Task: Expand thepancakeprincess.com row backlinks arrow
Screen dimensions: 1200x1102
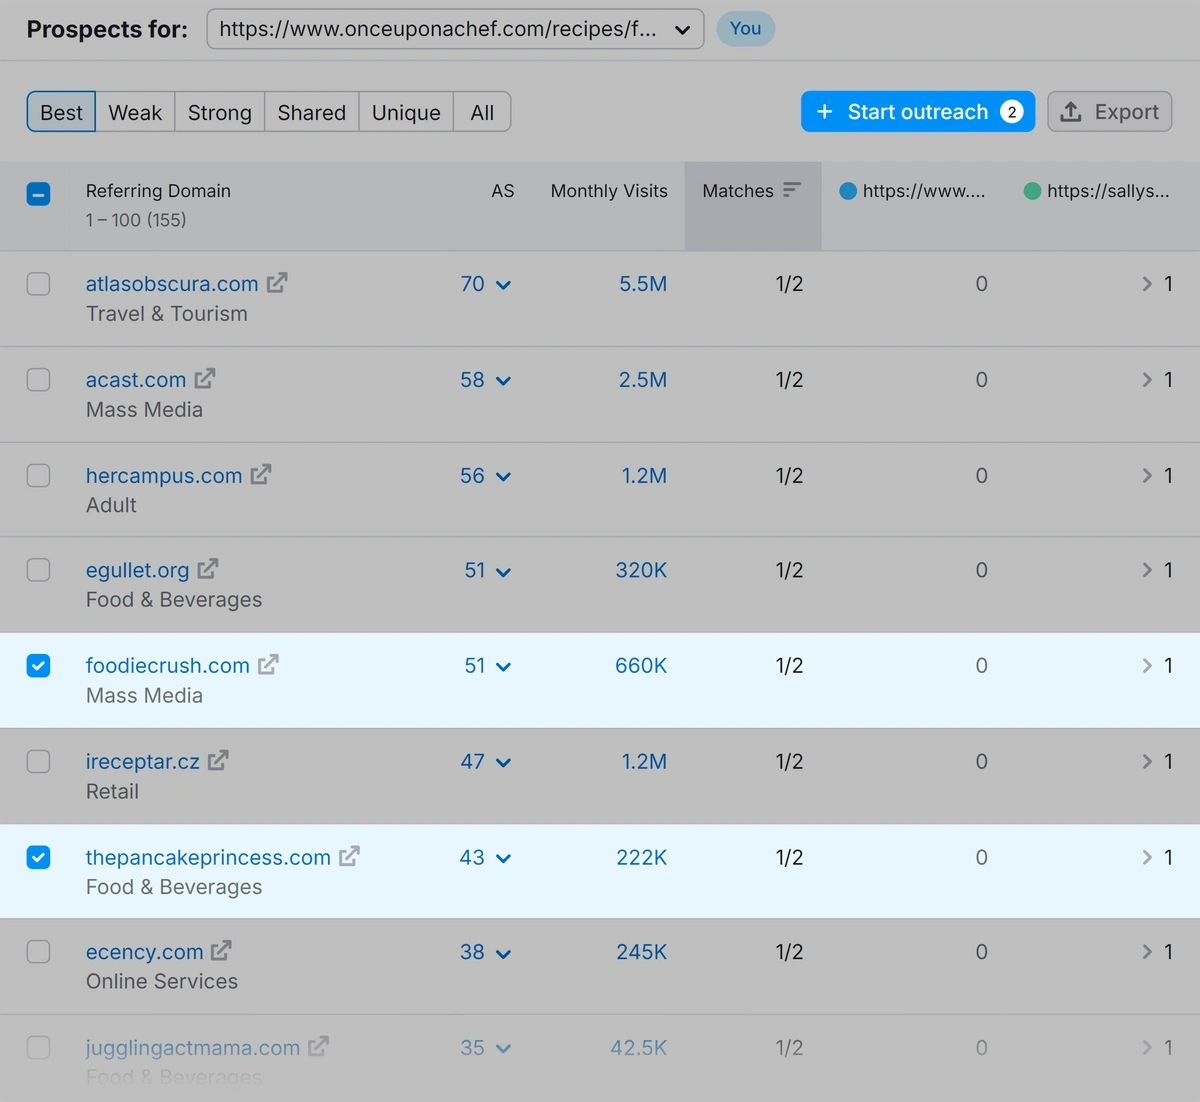Action: click(x=1147, y=858)
